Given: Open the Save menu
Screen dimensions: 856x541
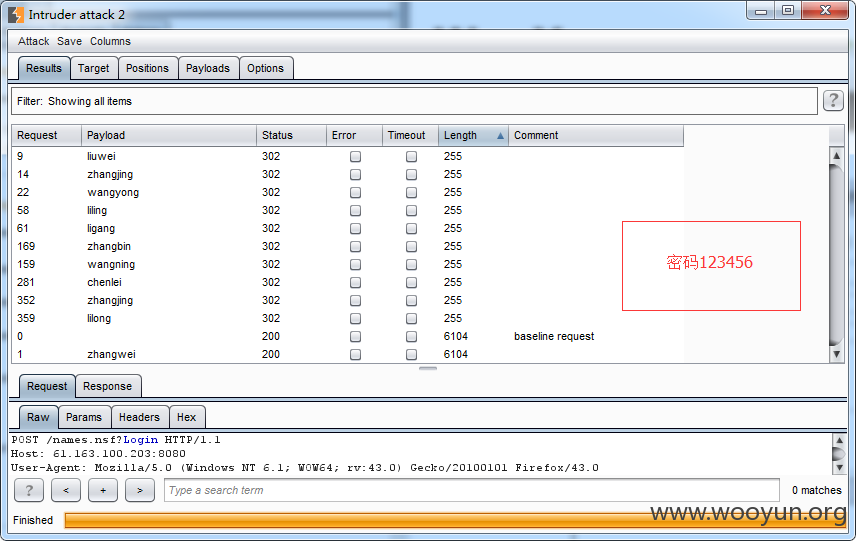Looking at the screenshot, I should click(x=69, y=41).
